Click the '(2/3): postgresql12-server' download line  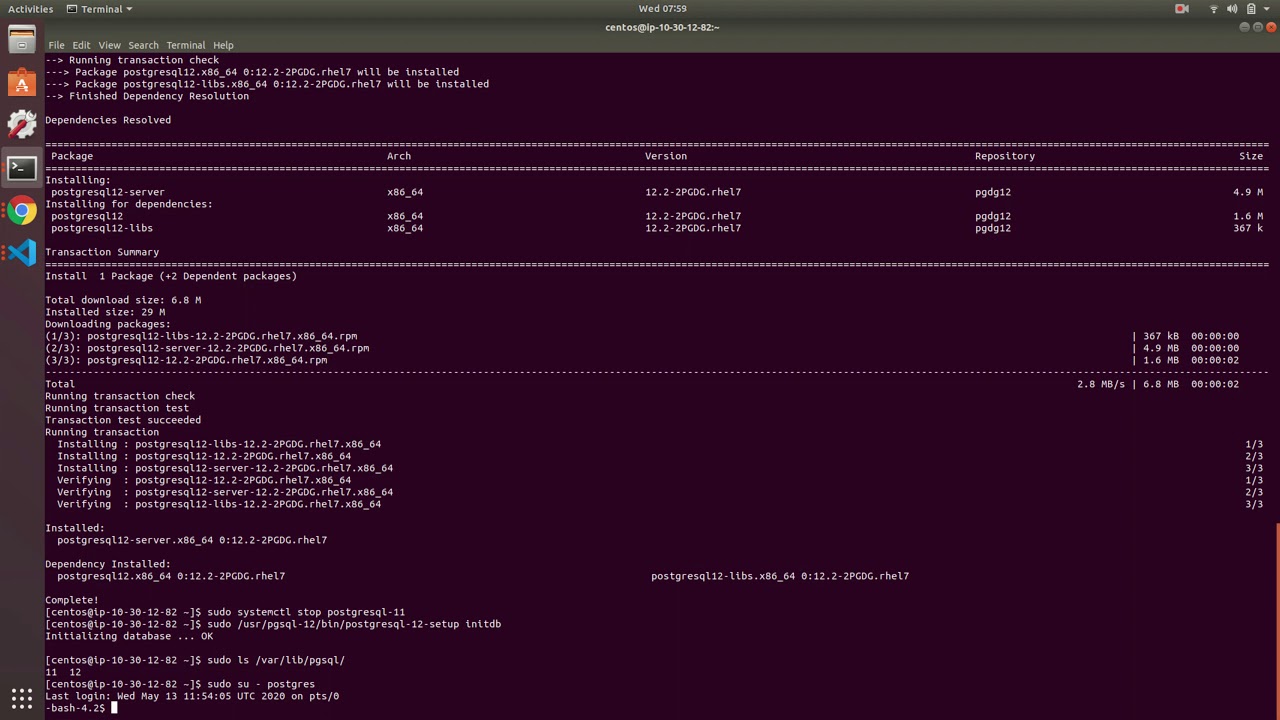pos(207,348)
